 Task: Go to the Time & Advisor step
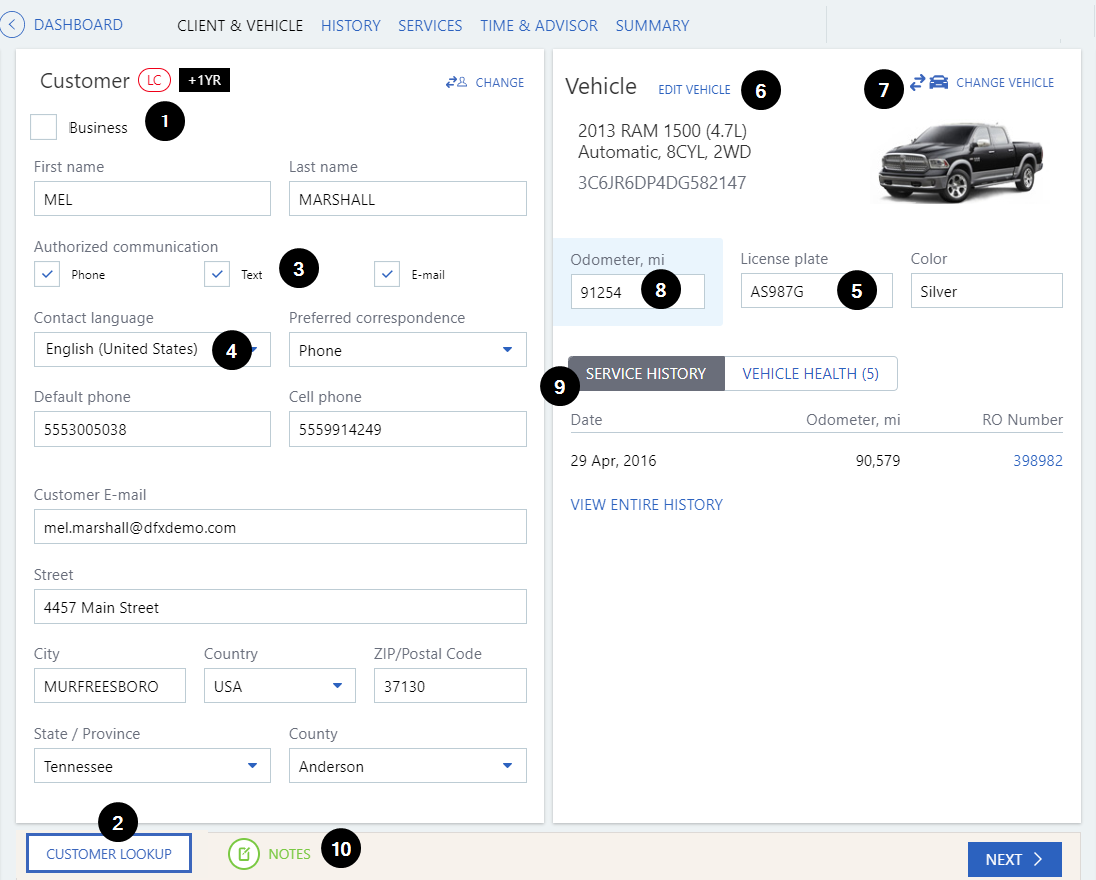point(539,25)
